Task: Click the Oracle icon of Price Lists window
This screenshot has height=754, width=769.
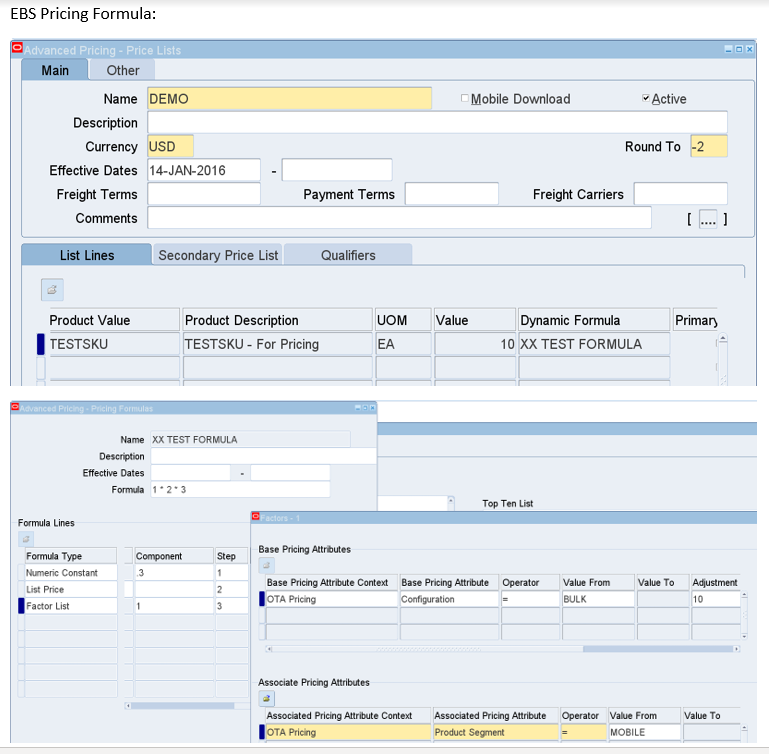Action: tap(17, 48)
